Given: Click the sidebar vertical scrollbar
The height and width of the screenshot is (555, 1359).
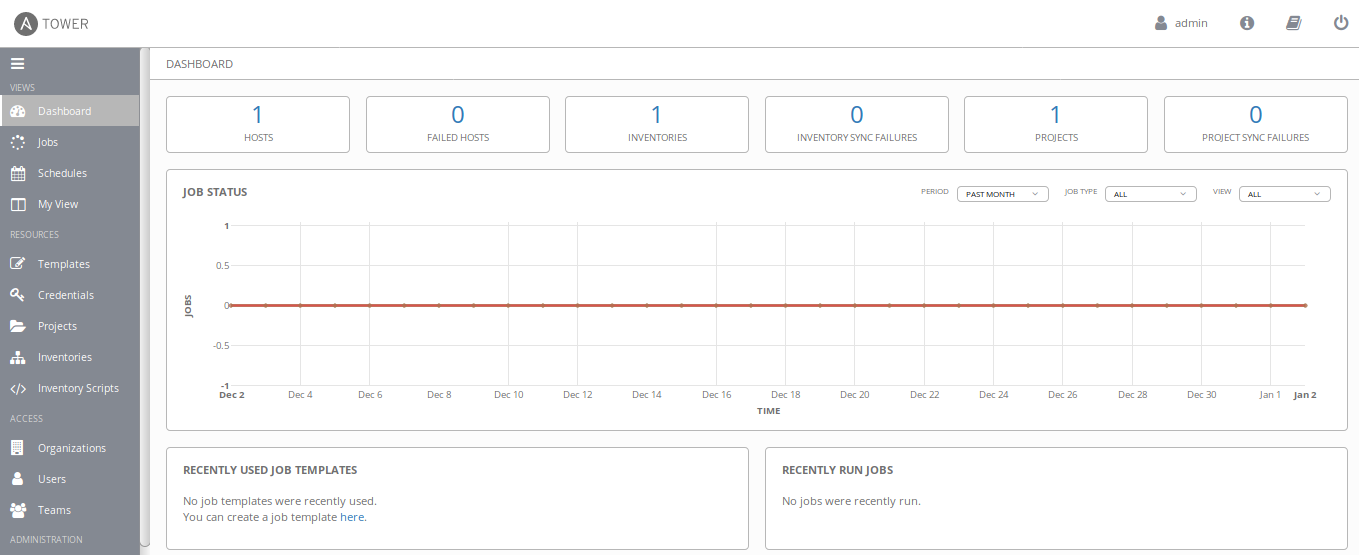Looking at the screenshot, I should [x=145, y=300].
